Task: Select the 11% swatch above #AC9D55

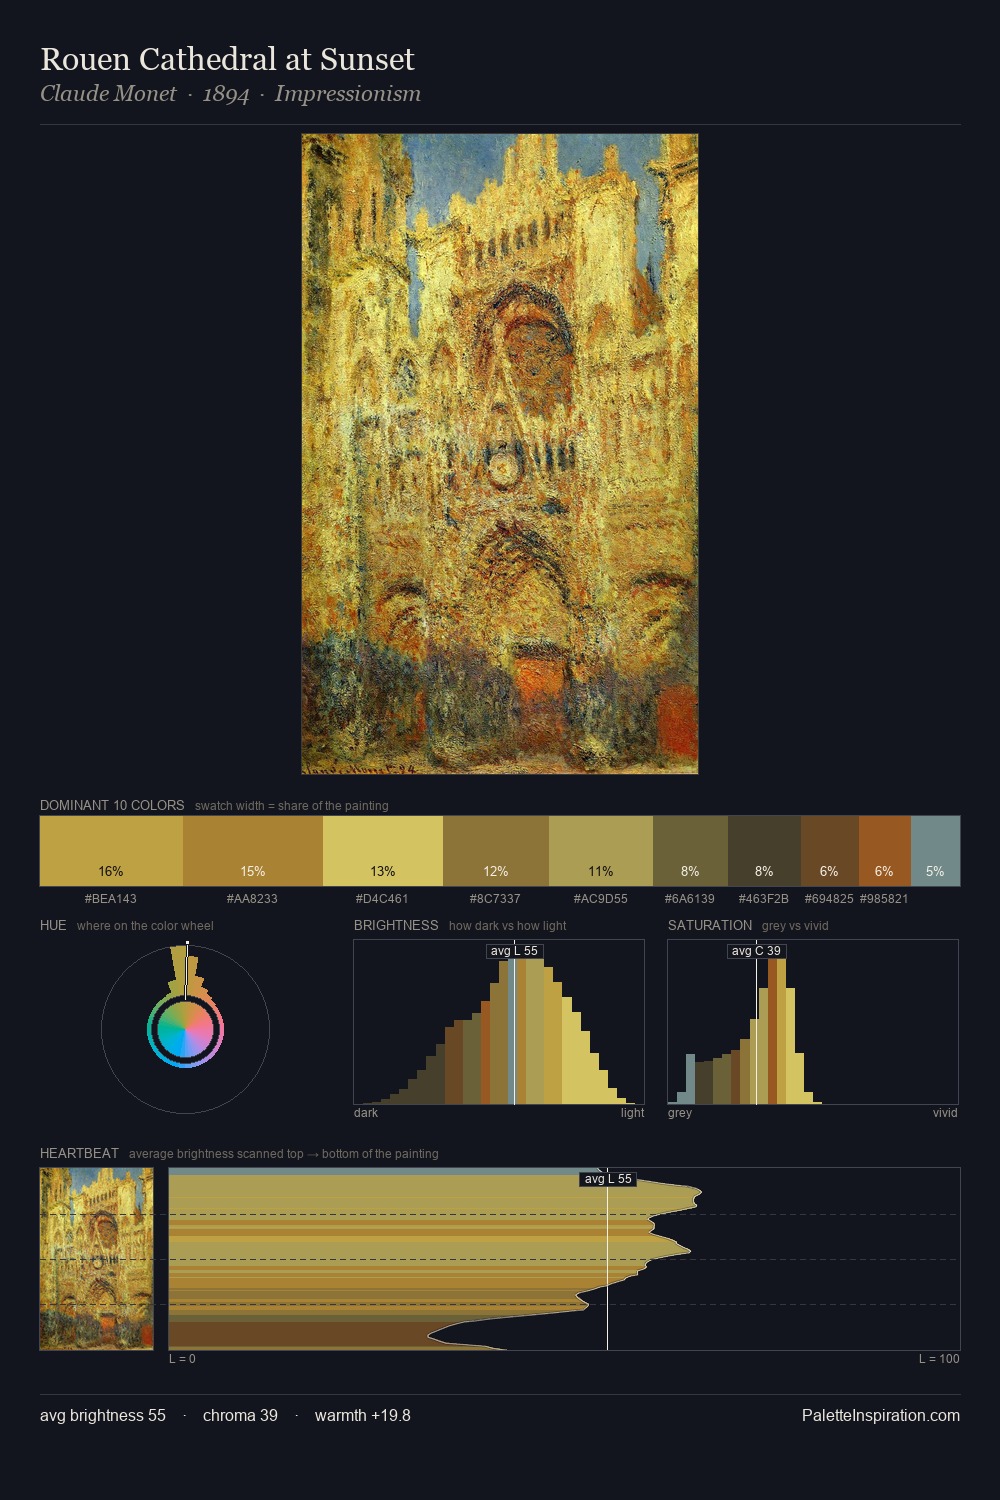Action: click(601, 851)
